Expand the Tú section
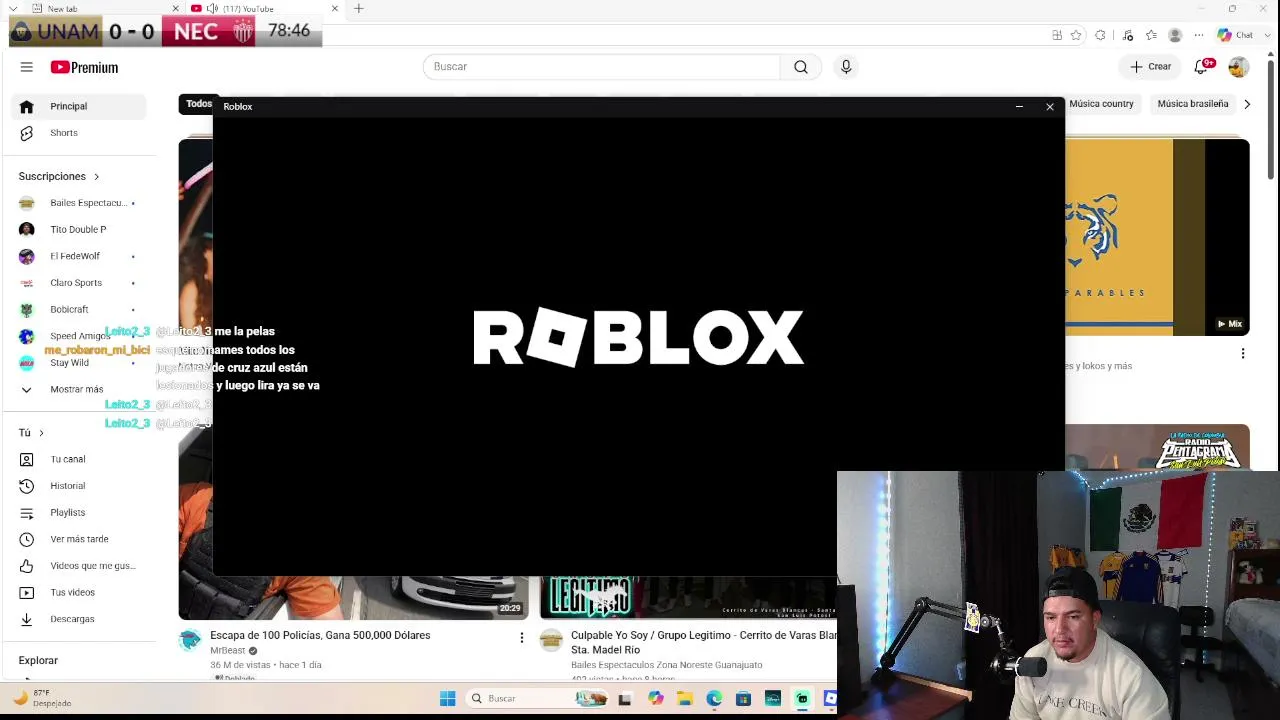The height and width of the screenshot is (720, 1280). (32, 433)
